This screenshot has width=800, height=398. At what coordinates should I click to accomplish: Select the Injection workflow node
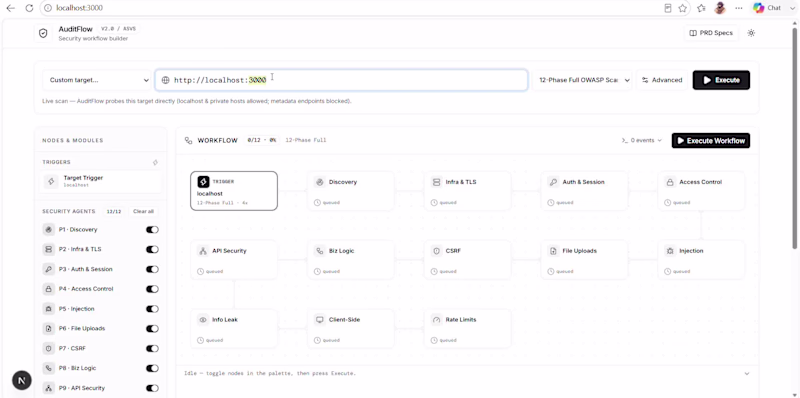pos(701,260)
